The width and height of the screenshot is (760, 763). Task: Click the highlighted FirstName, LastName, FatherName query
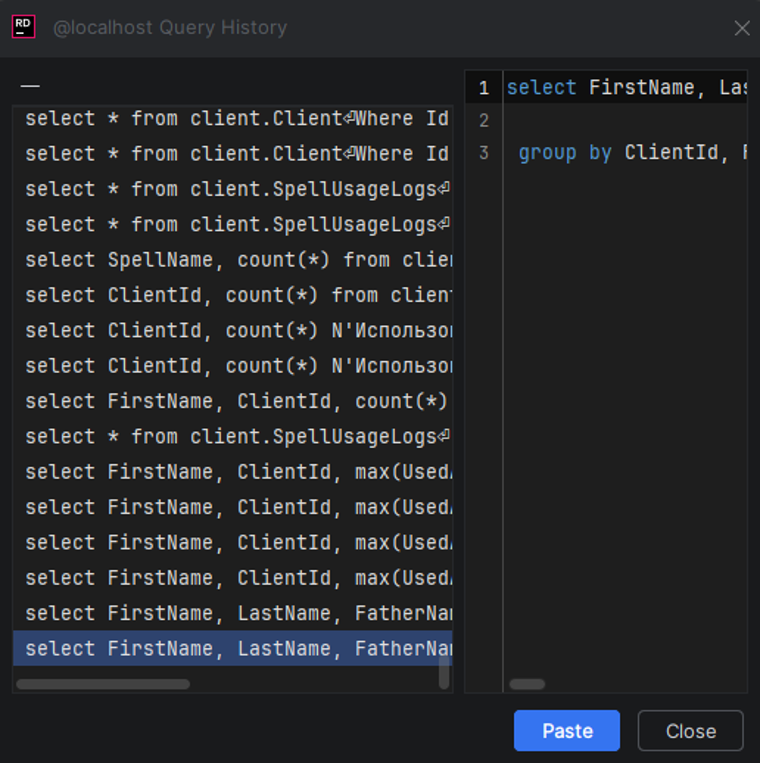pyautogui.click(x=233, y=649)
